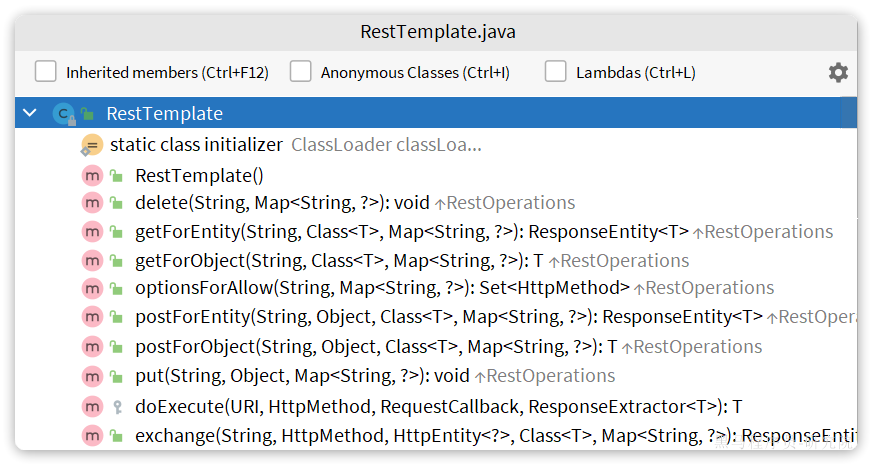Click the method icon beside RestTemplate() constructor
This screenshot has width=873, height=467.
click(92, 175)
